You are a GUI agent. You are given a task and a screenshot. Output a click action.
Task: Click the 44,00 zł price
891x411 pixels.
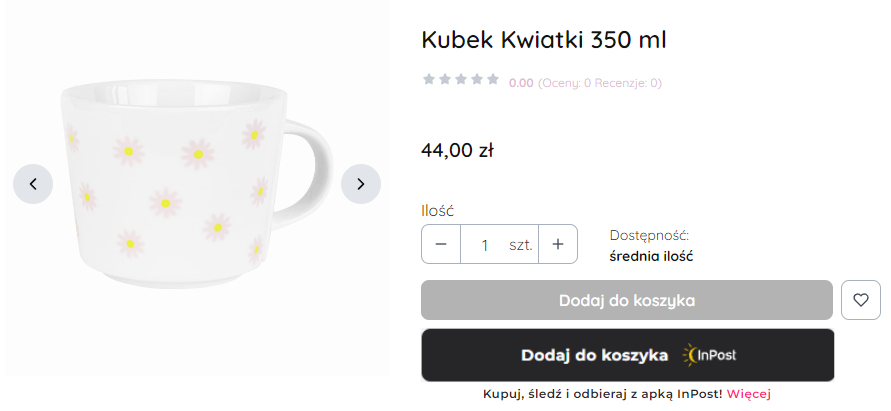click(458, 151)
